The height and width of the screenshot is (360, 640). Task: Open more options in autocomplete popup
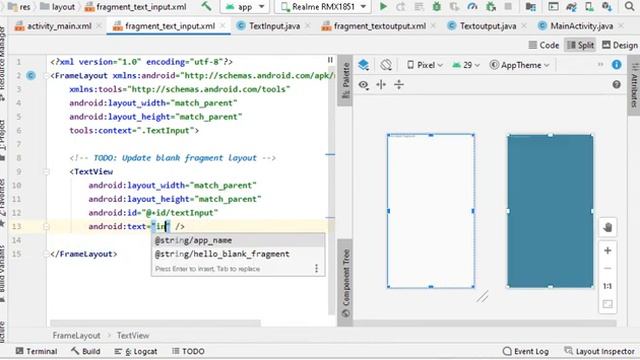[316, 269]
